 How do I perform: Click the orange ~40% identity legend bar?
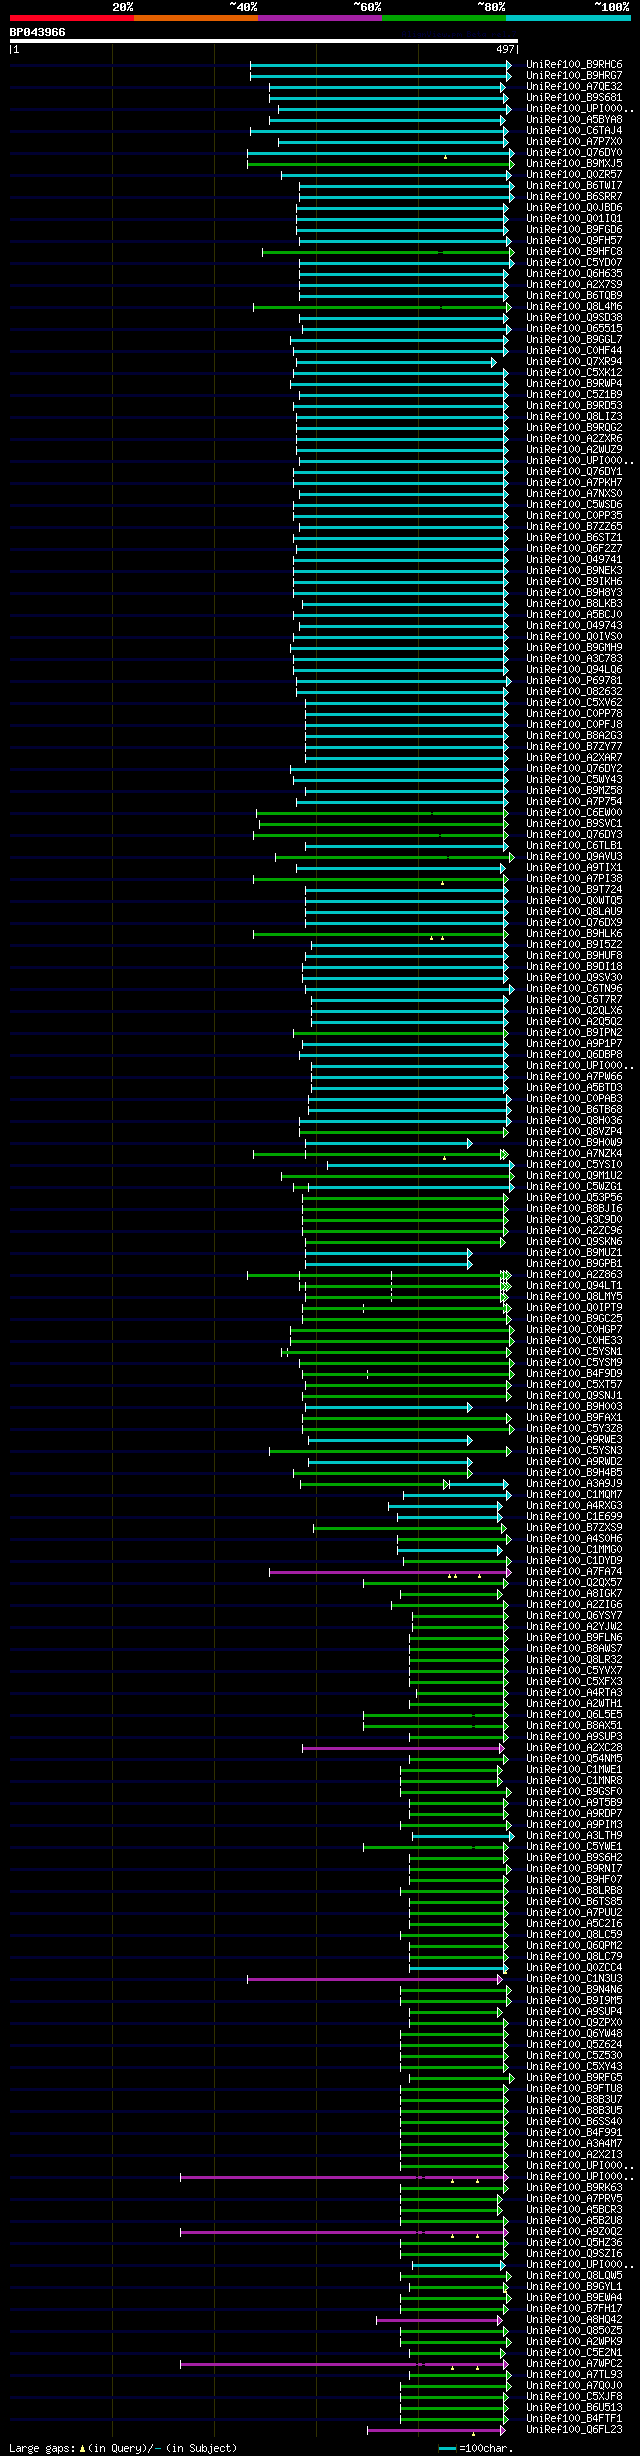[195, 18]
